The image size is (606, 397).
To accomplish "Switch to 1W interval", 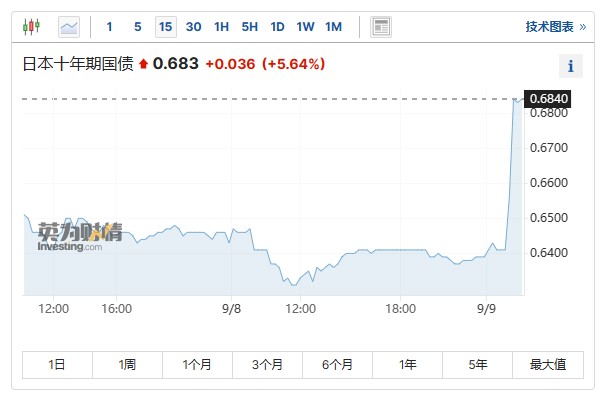I will (305, 27).
